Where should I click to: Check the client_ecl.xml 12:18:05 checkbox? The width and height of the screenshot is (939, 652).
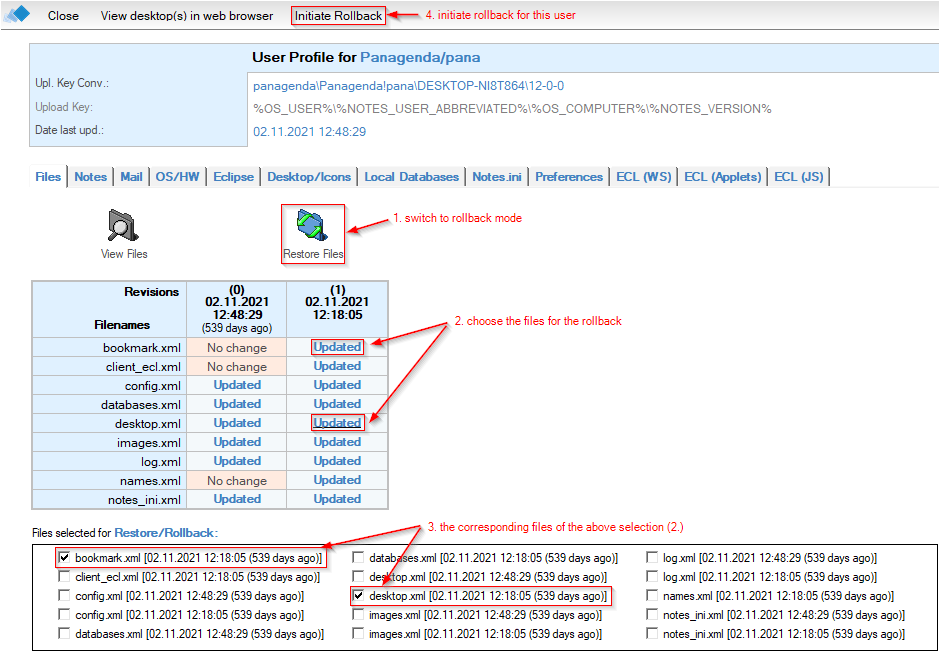point(65,577)
